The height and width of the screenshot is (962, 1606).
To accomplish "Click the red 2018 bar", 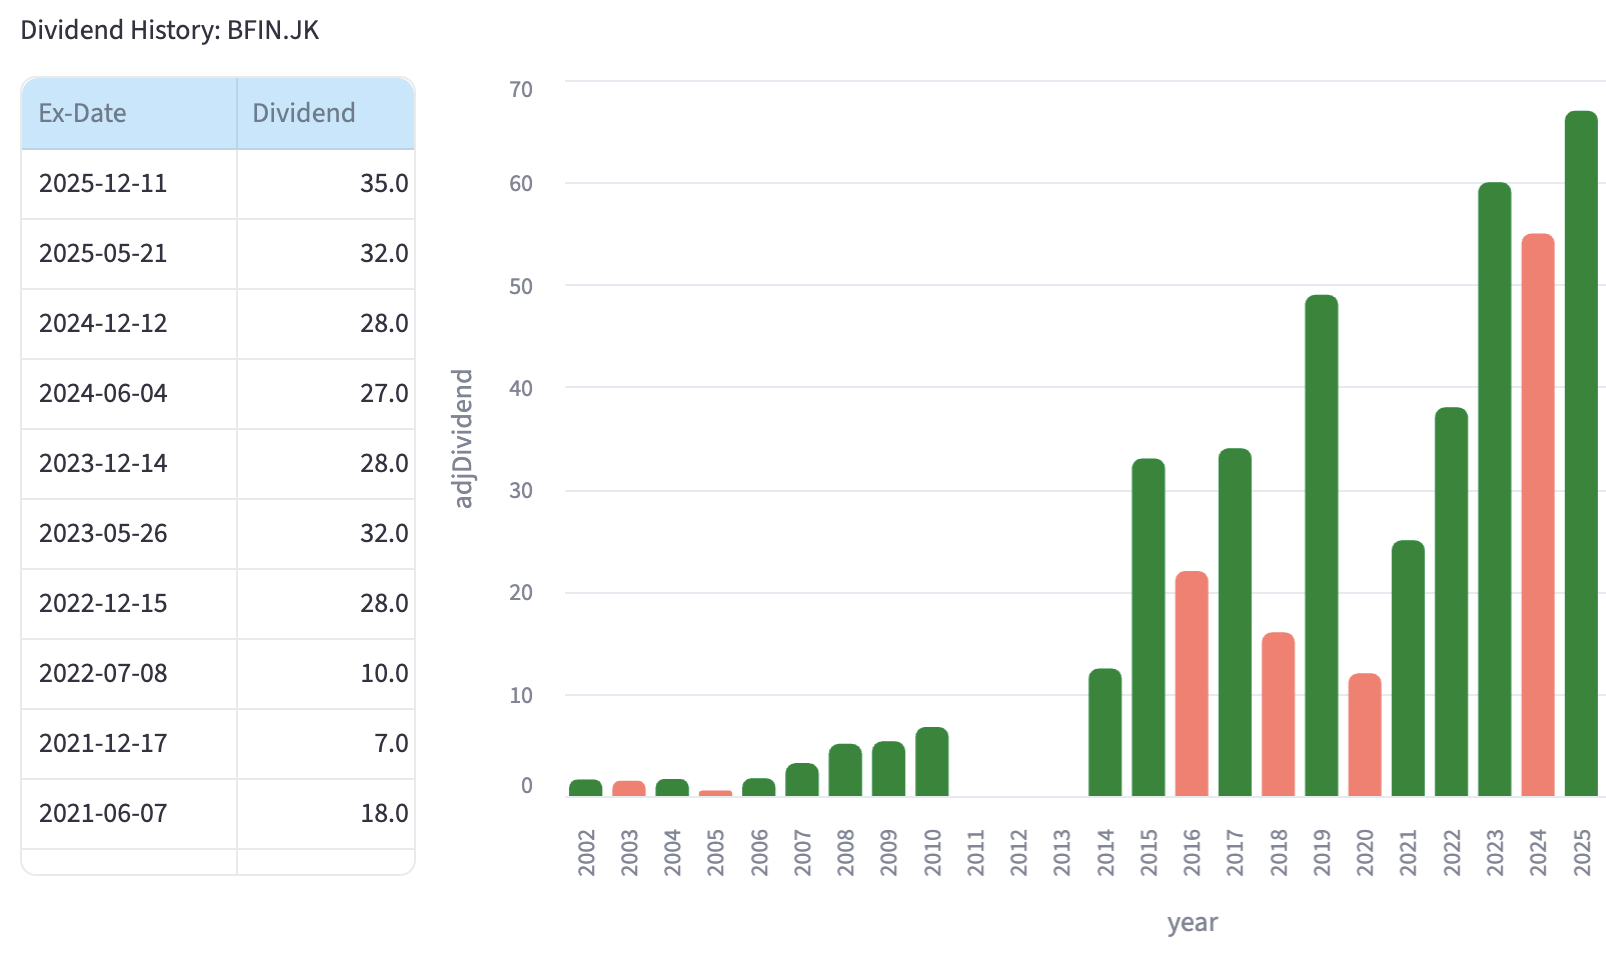I will click(x=1278, y=714).
